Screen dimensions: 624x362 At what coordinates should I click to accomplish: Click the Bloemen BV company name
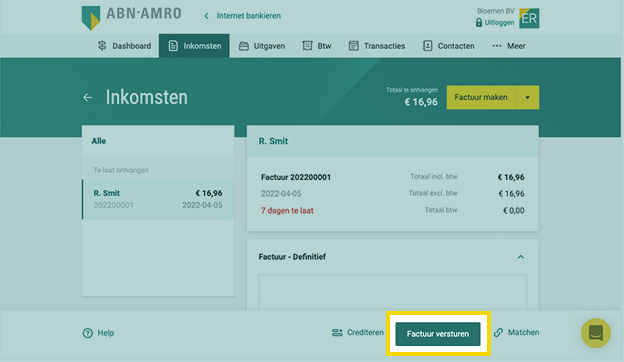(495, 11)
